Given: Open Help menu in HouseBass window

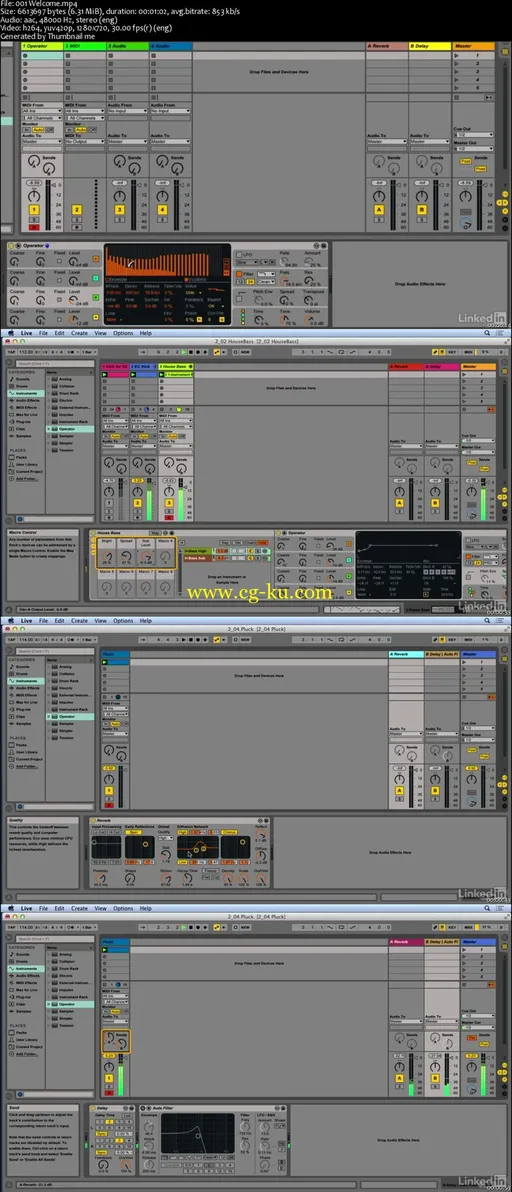Looking at the screenshot, I should tap(145, 333).
